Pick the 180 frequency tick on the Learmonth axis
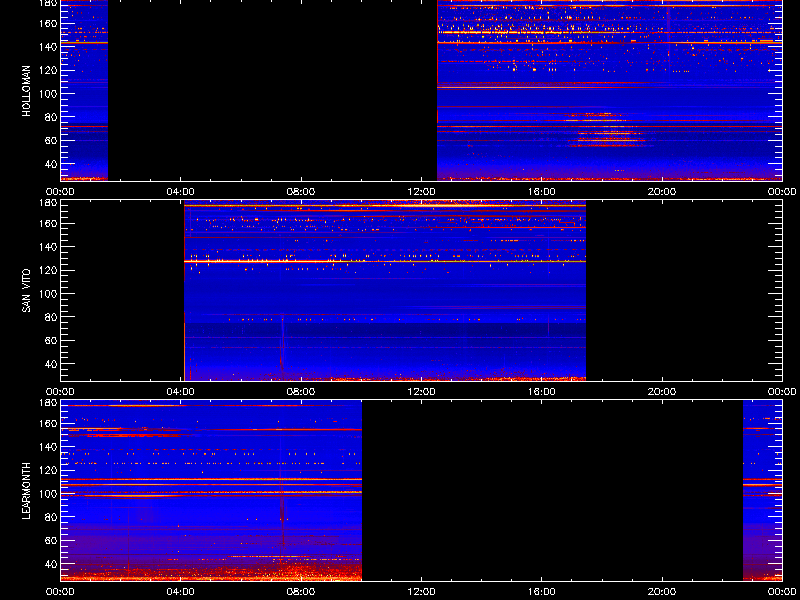800x600 pixels. (x=49, y=402)
